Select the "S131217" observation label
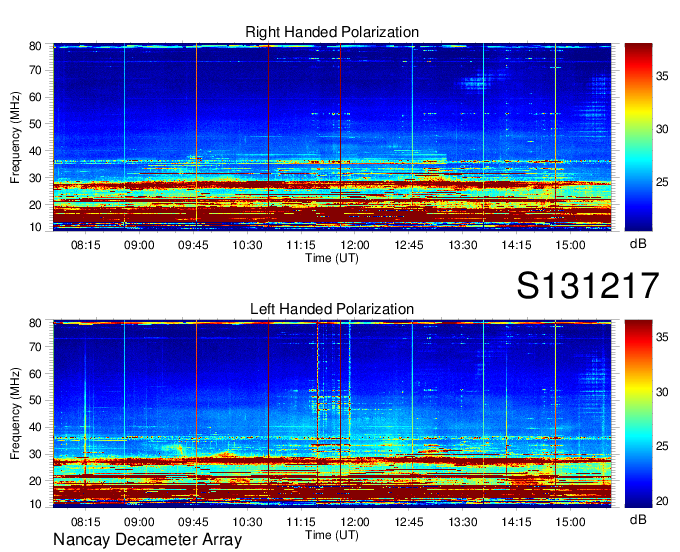680x552 pixels. [x=588, y=285]
